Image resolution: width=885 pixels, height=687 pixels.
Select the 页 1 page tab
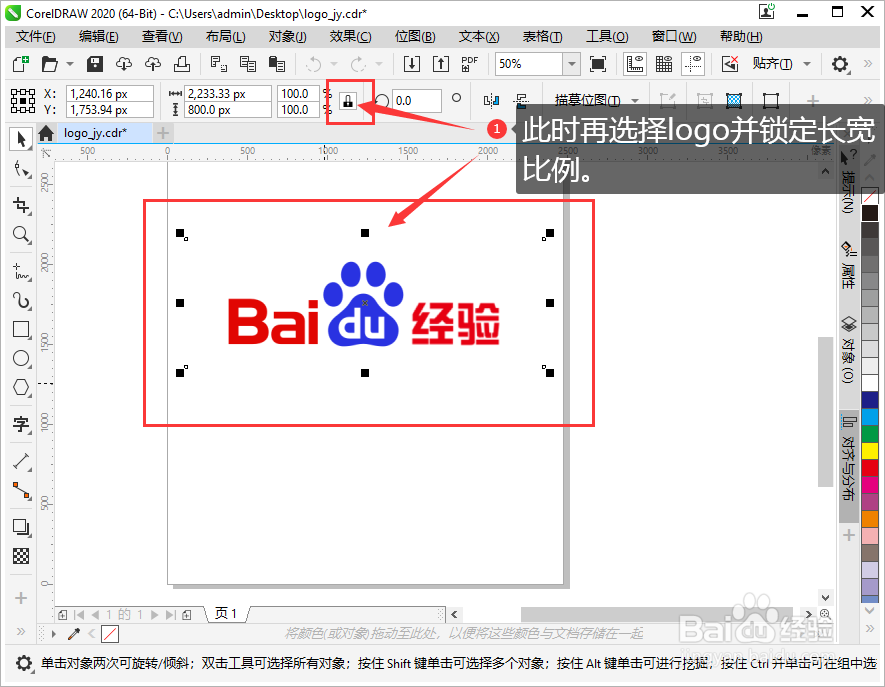[x=226, y=614]
